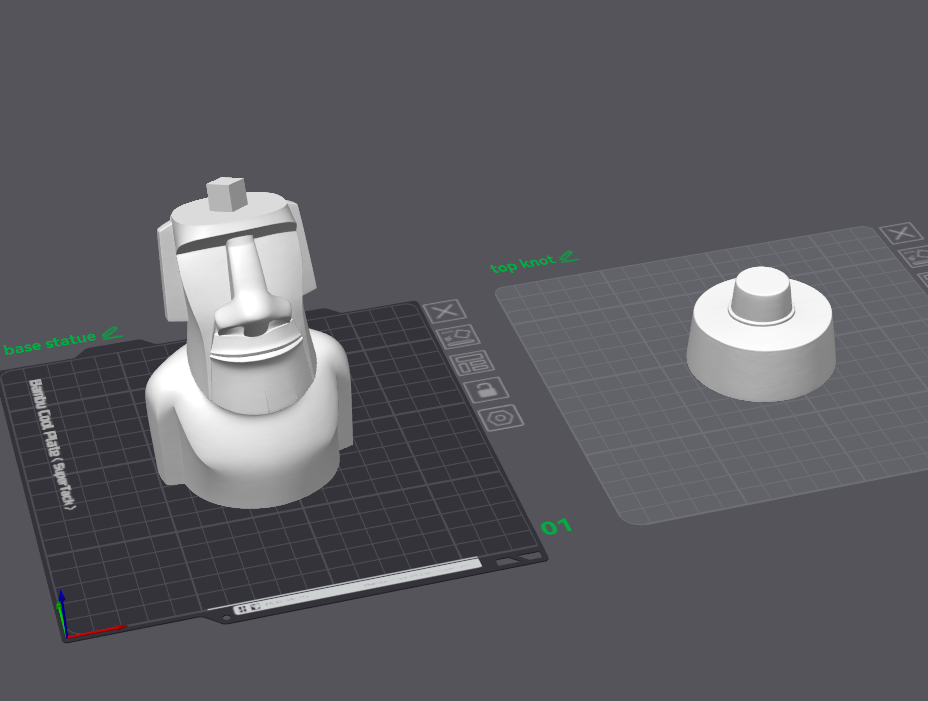Click the remove-objects X icon on plate 01
Image resolution: width=928 pixels, height=701 pixels.
[x=445, y=311]
